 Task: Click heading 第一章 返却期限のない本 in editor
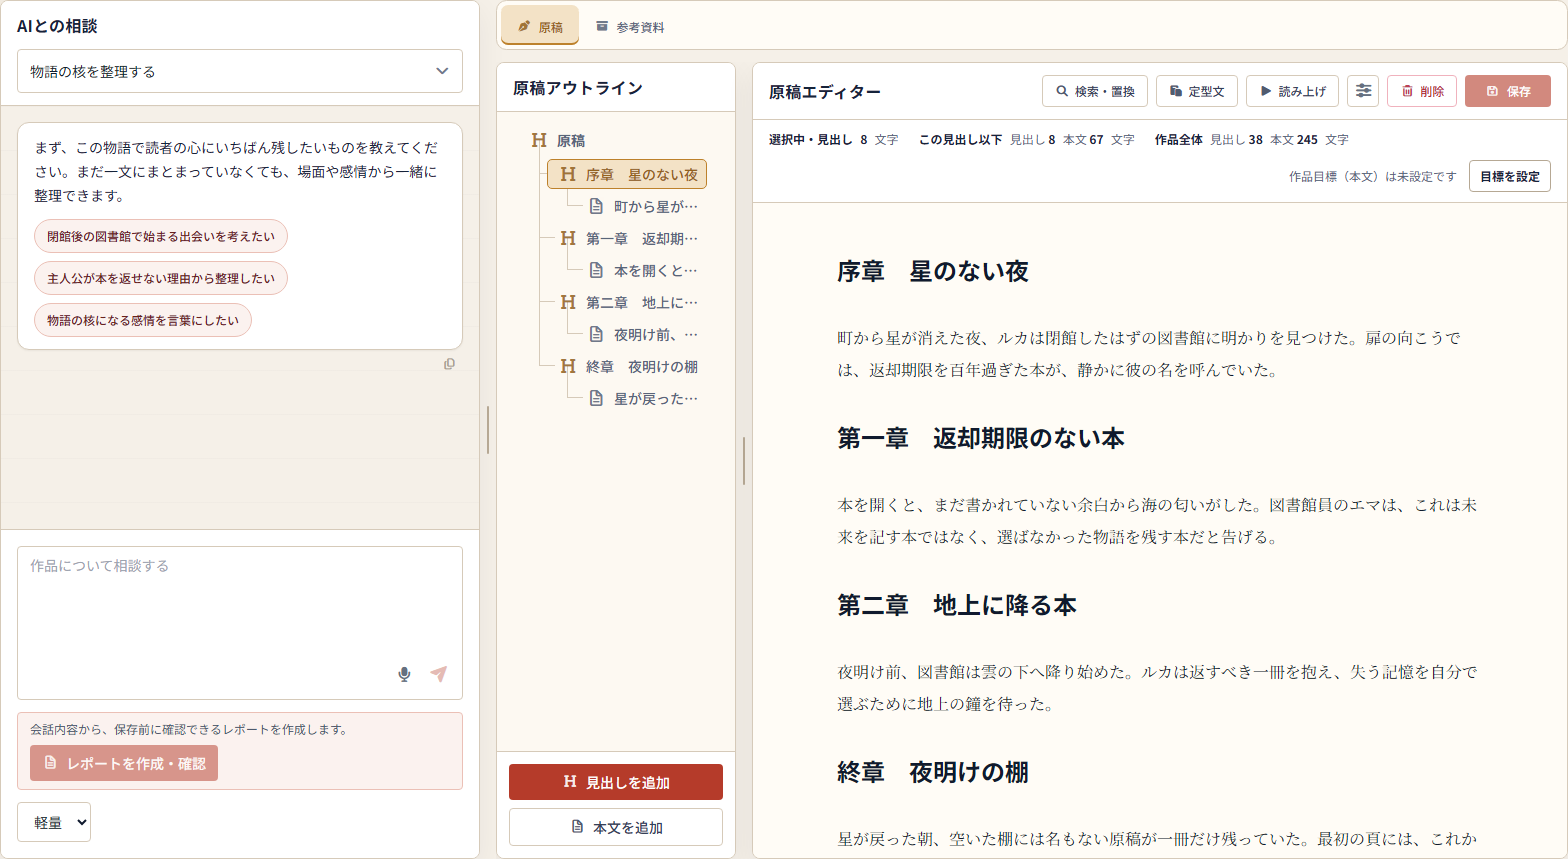click(x=981, y=438)
